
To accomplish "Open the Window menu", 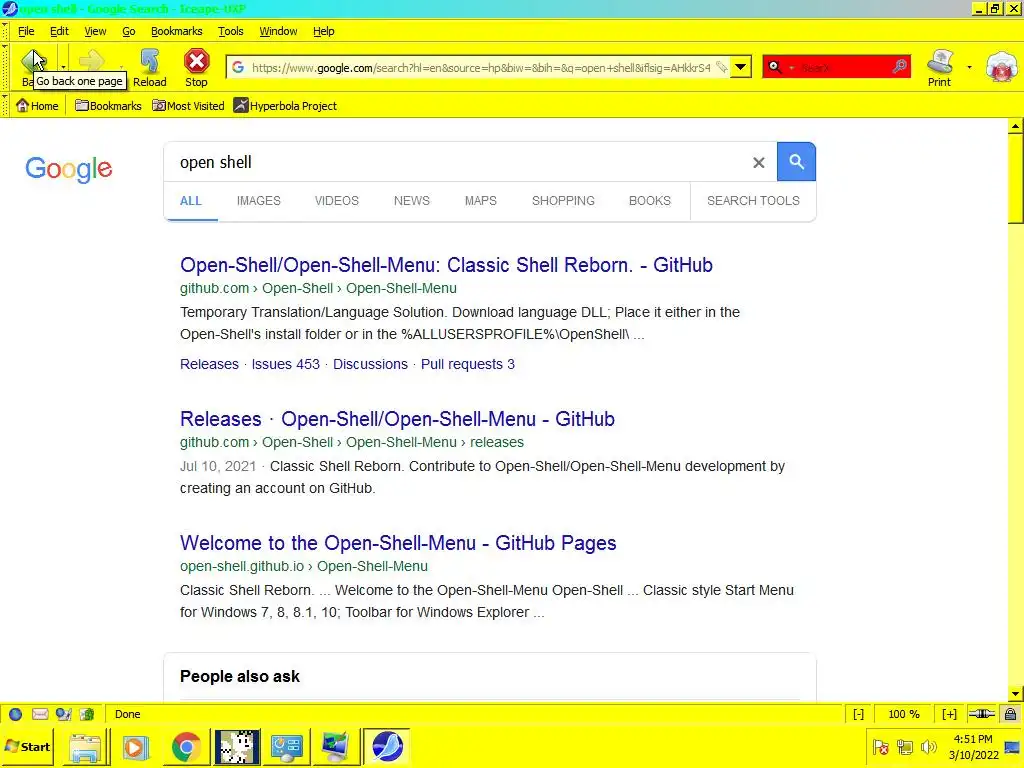I will (x=278, y=31).
